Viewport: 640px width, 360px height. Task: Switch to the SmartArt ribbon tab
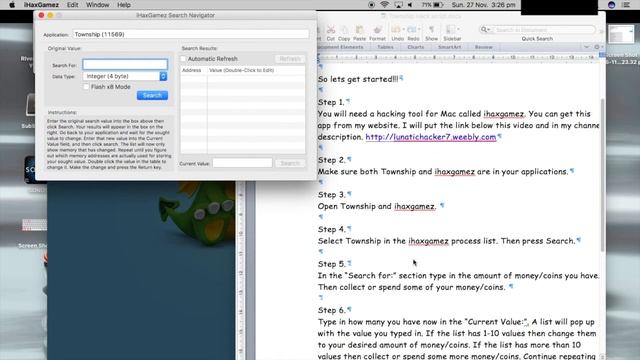point(449,47)
